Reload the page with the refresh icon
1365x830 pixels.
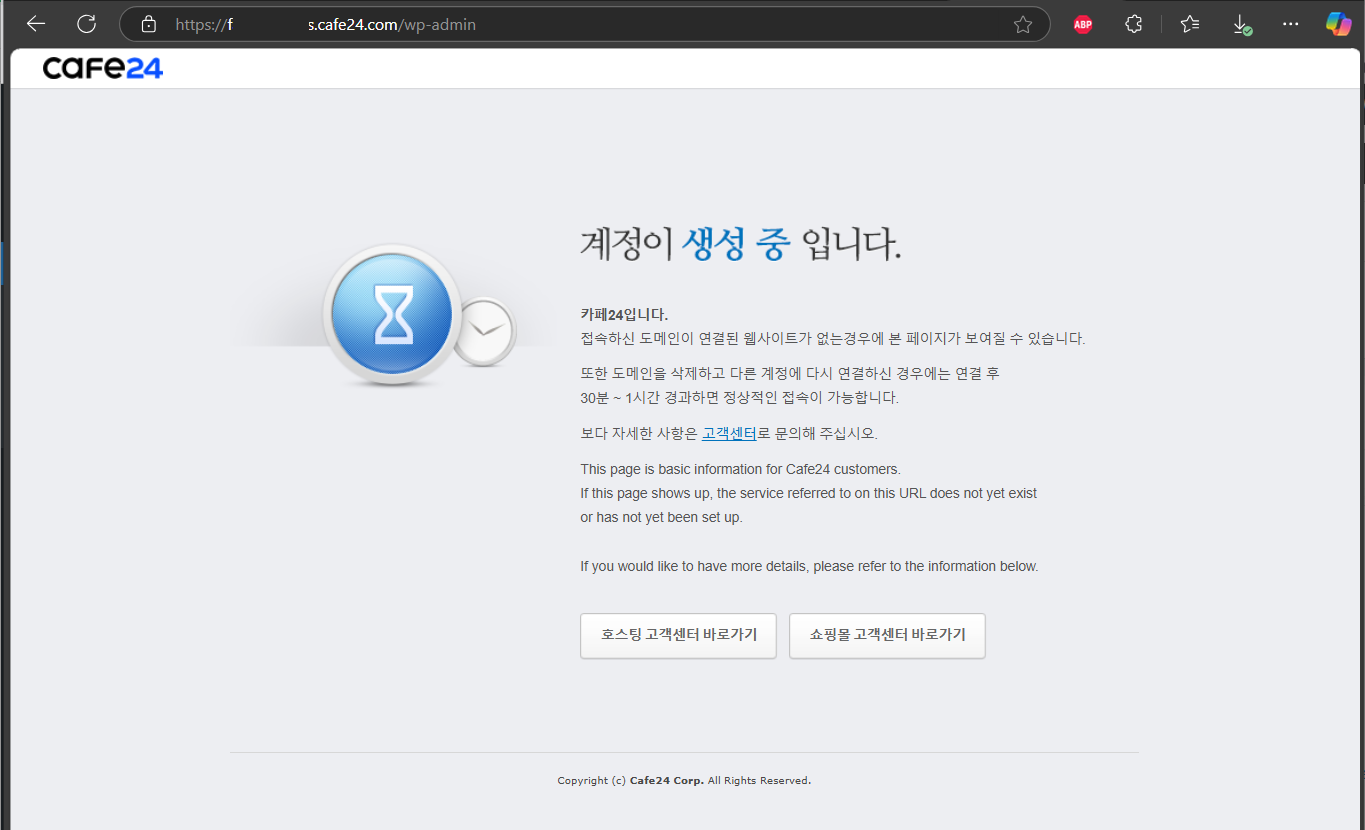[86, 24]
